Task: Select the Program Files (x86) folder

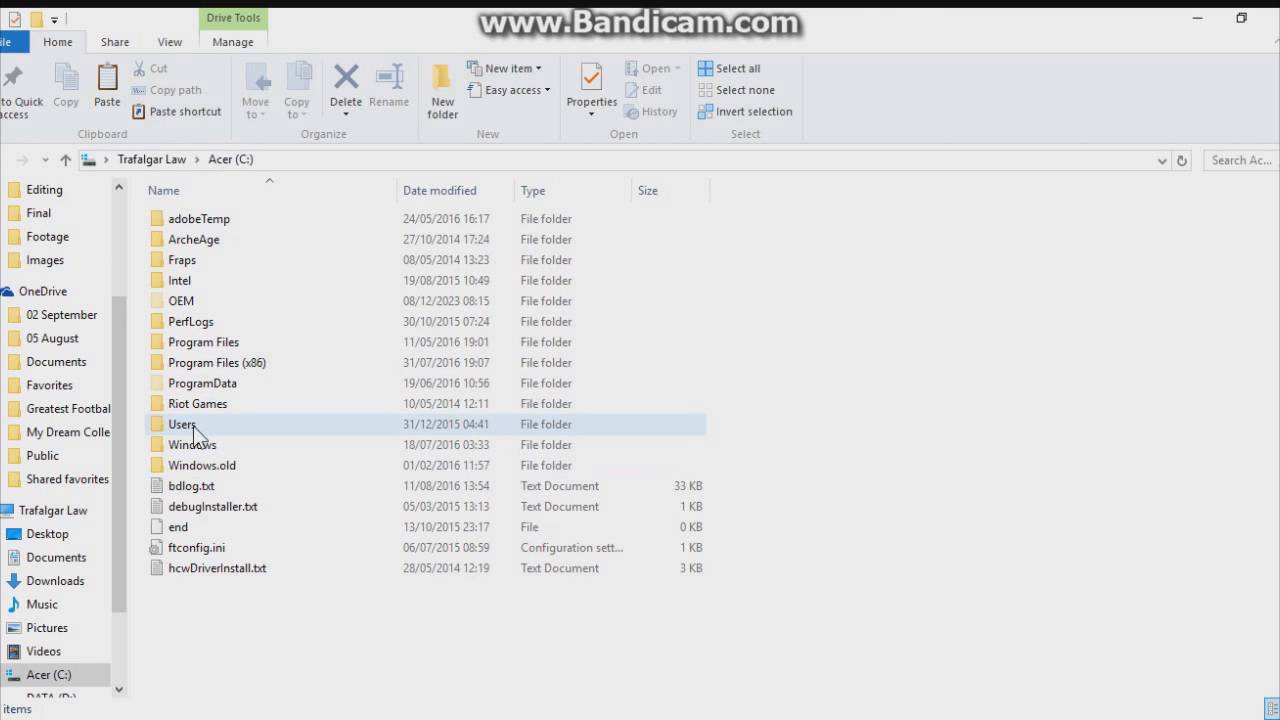Action: point(217,363)
